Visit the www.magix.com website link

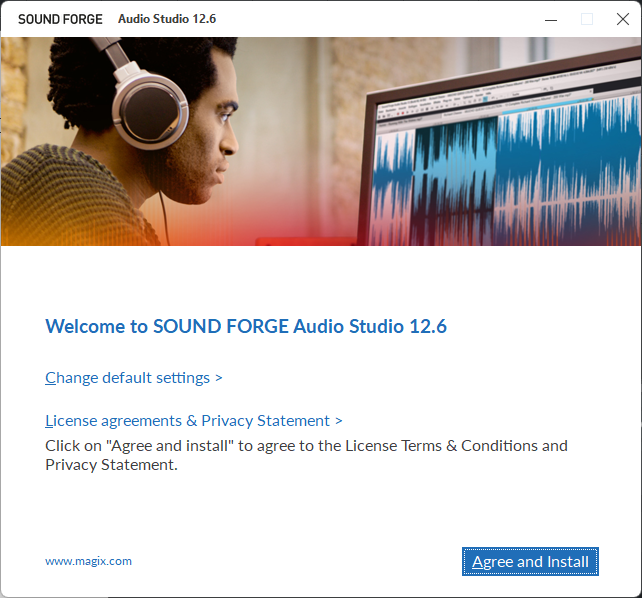pos(88,561)
